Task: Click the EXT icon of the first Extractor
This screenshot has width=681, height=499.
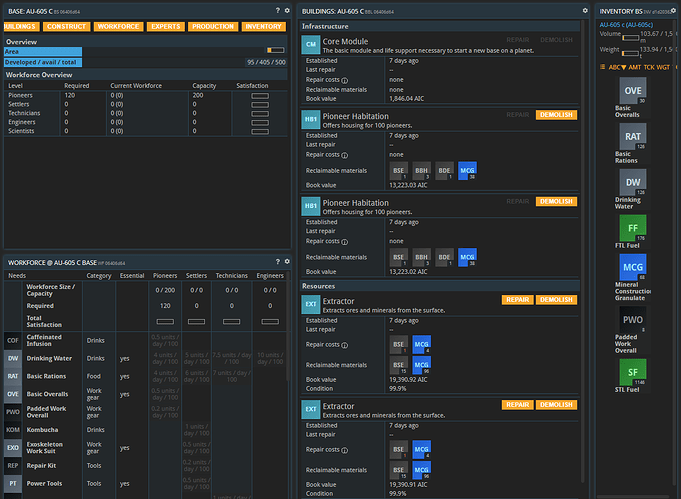Action: (311, 304)
